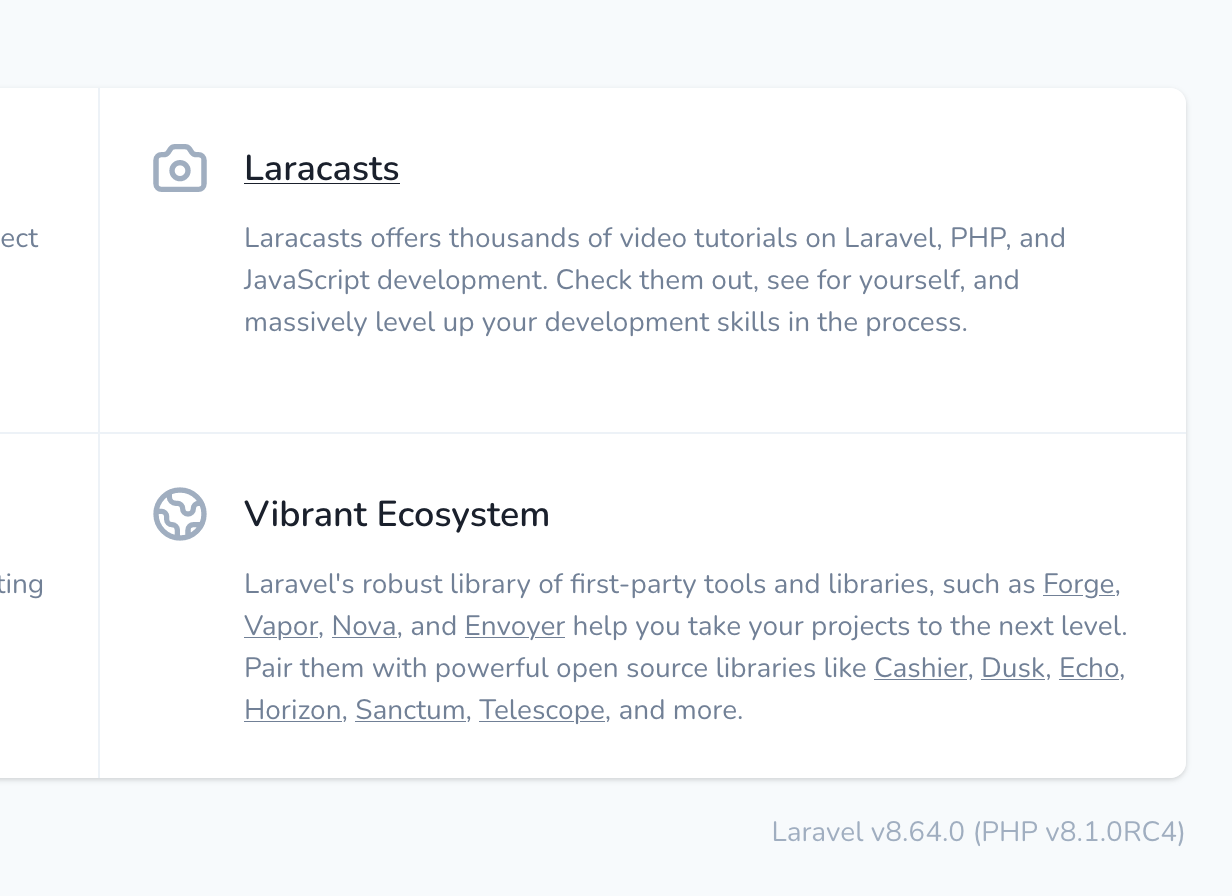Click the camera icon beside Laracasts
1232x896 pixels.
point(180,169)
